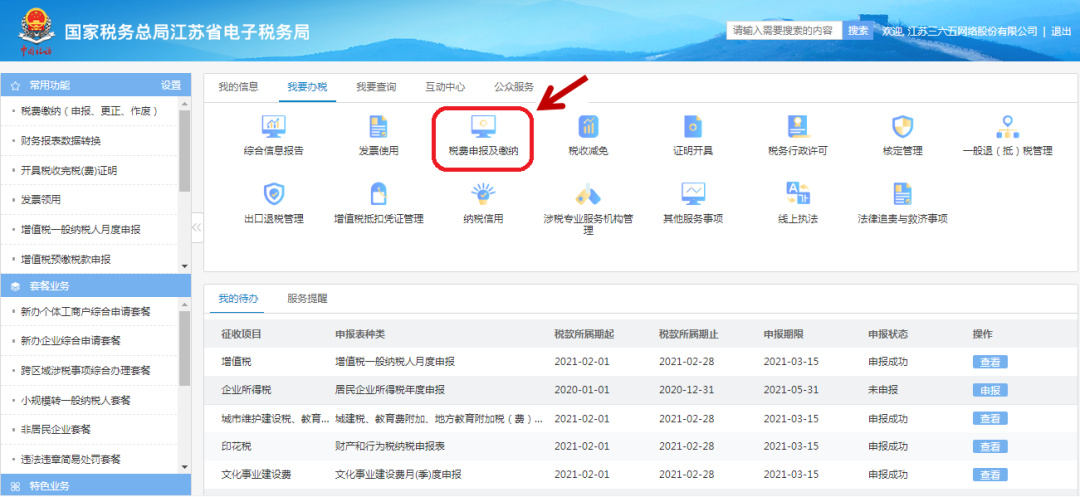The image size is (1080, 497).
Task: Click 居民企业所得税年度申报 table cell
Action: point(390,390)
